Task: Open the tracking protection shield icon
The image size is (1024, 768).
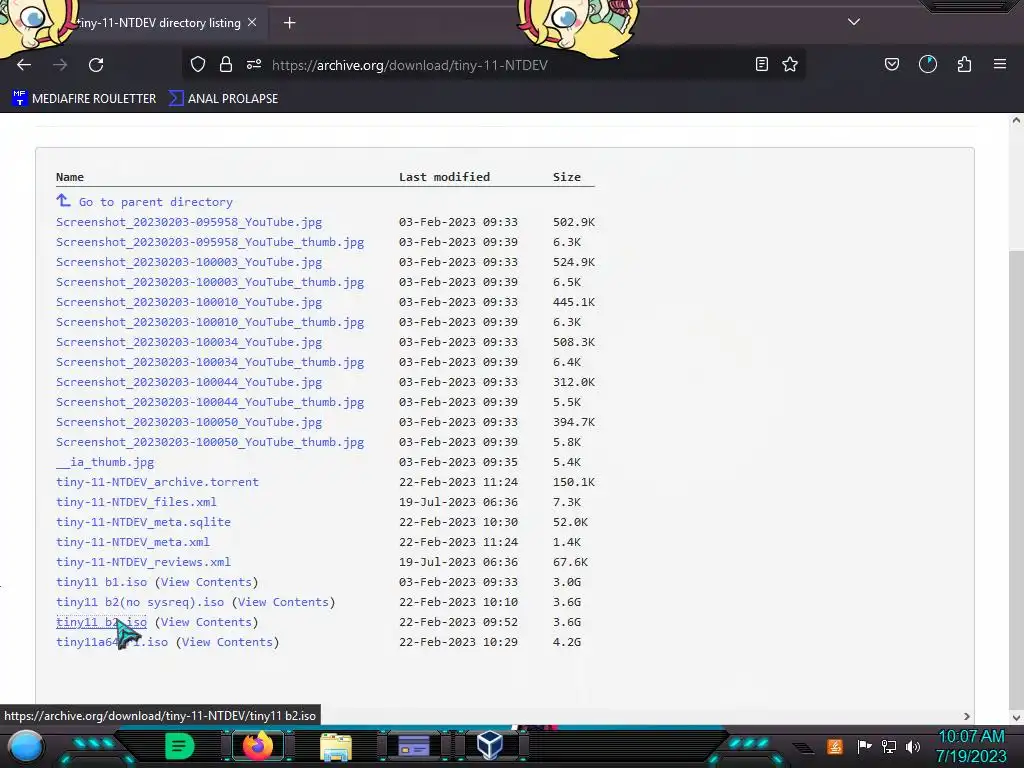Action: [x=198, y=65]
